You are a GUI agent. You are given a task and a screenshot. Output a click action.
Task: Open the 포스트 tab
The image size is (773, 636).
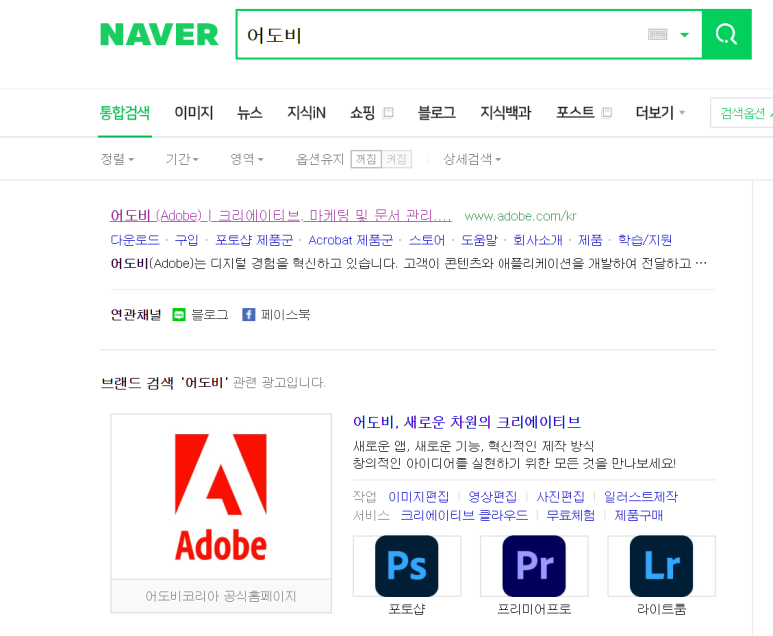point(575,113)
